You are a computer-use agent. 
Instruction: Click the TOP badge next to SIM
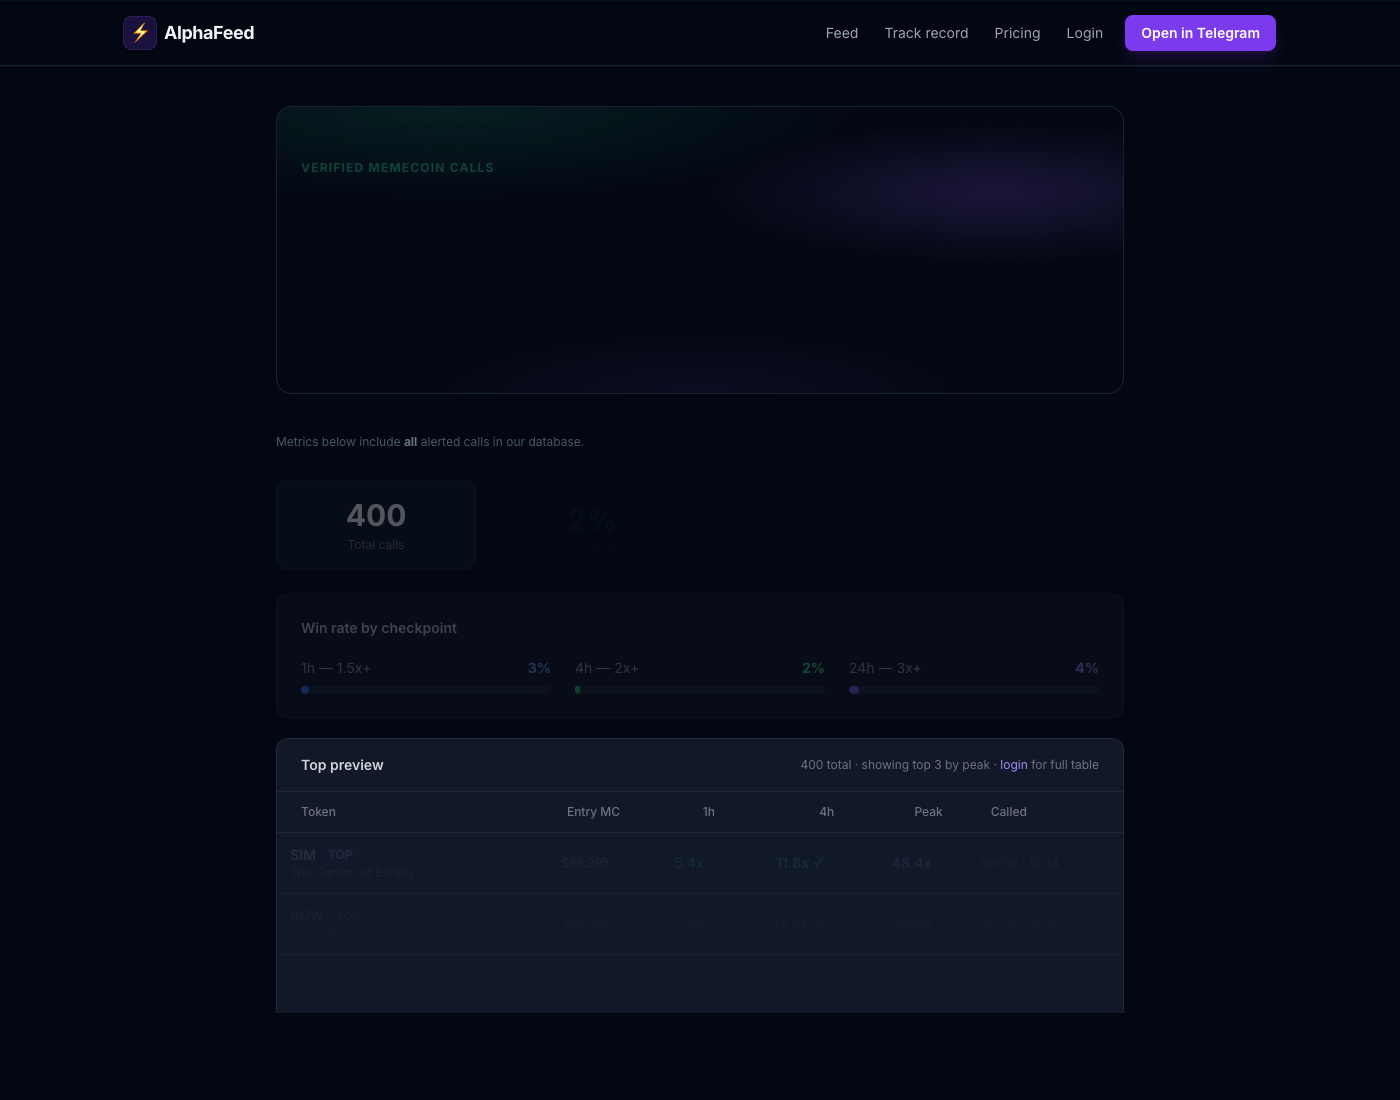coord(340,855)
